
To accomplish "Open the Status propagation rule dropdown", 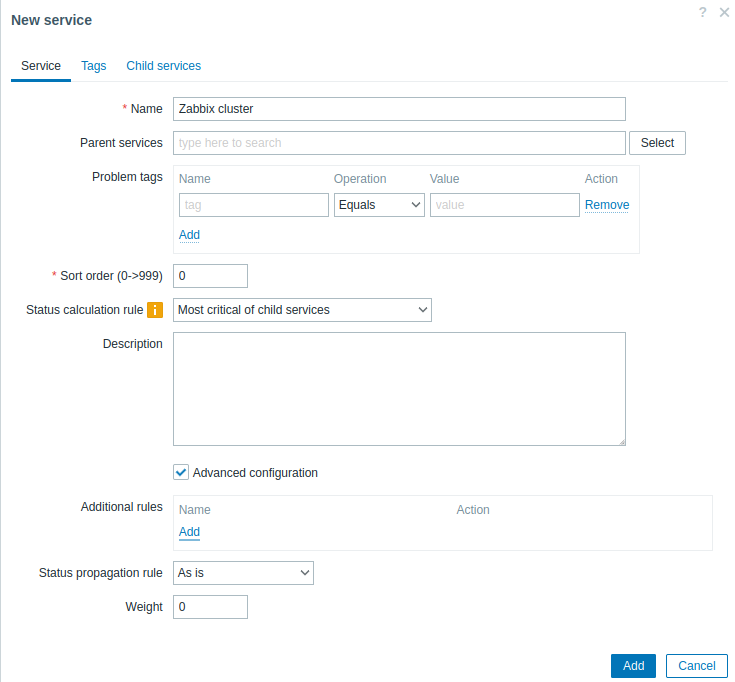I will 243,573.
